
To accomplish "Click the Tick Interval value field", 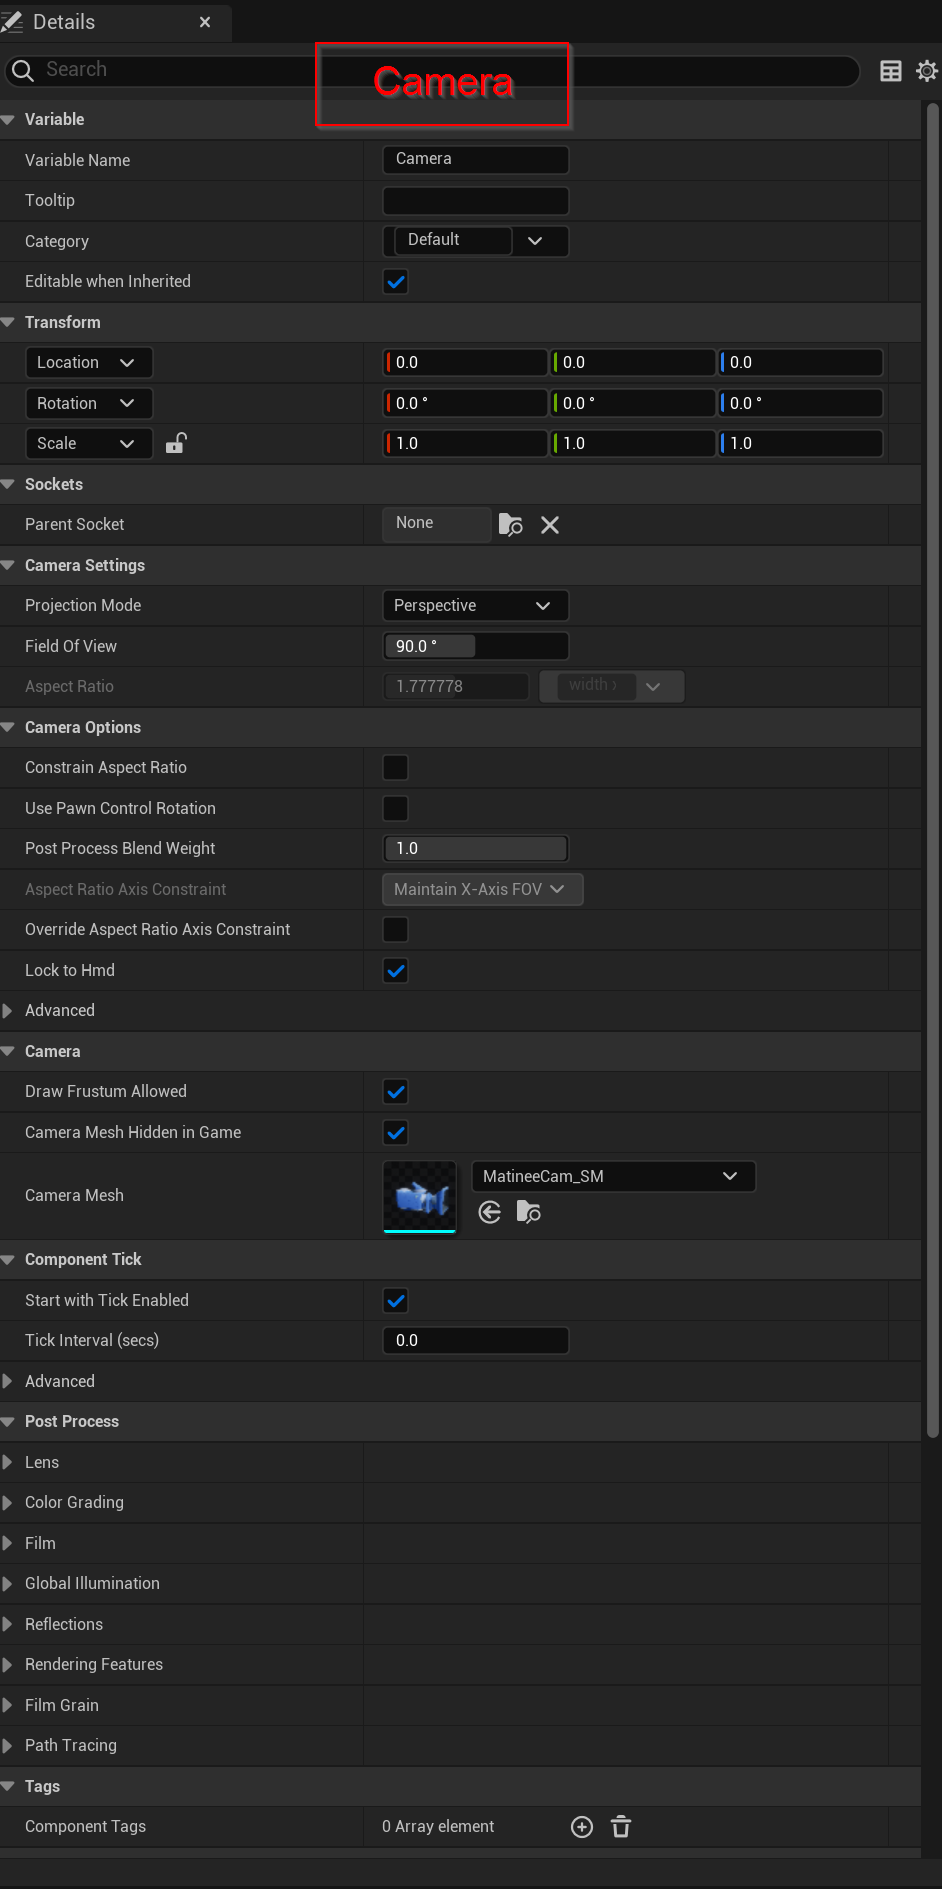I will point(476,1341).
